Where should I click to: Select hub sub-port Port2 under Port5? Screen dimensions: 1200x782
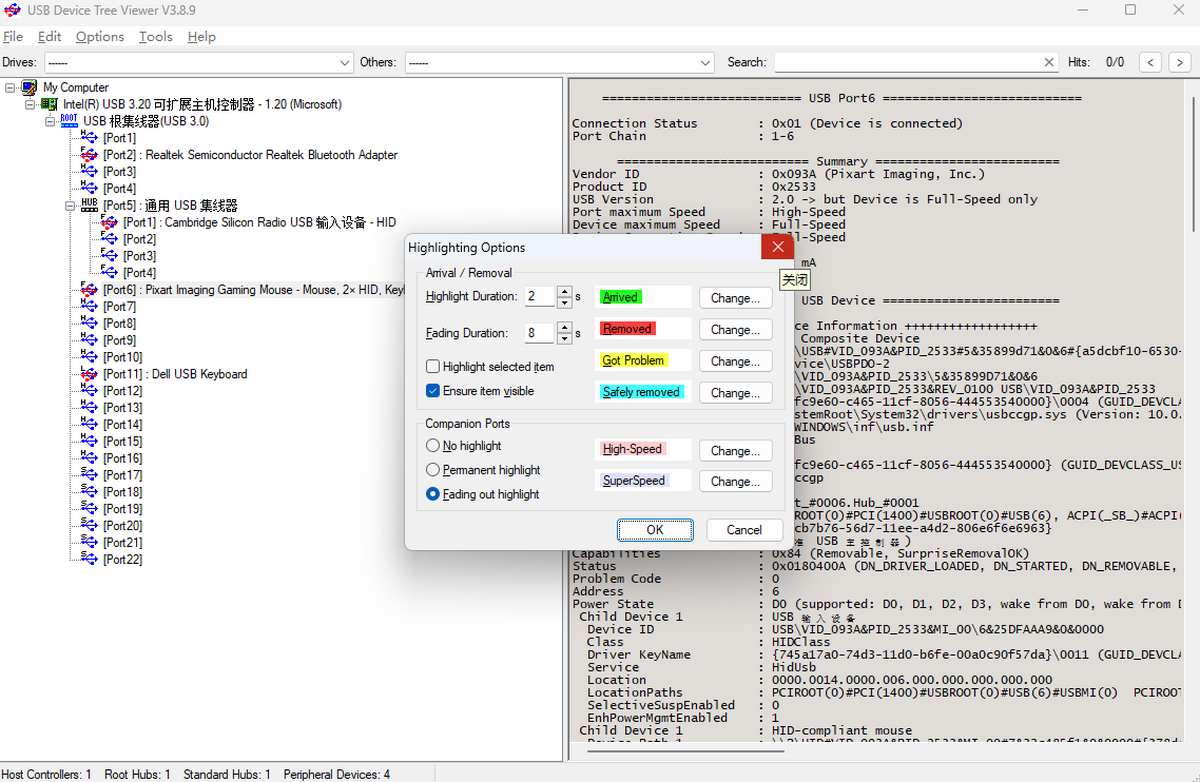140,239
